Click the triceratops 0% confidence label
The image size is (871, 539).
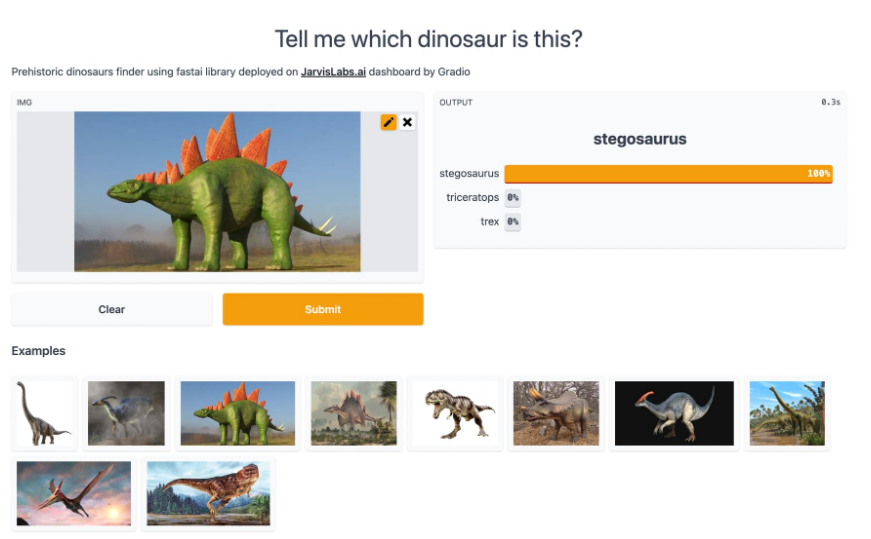512,197
